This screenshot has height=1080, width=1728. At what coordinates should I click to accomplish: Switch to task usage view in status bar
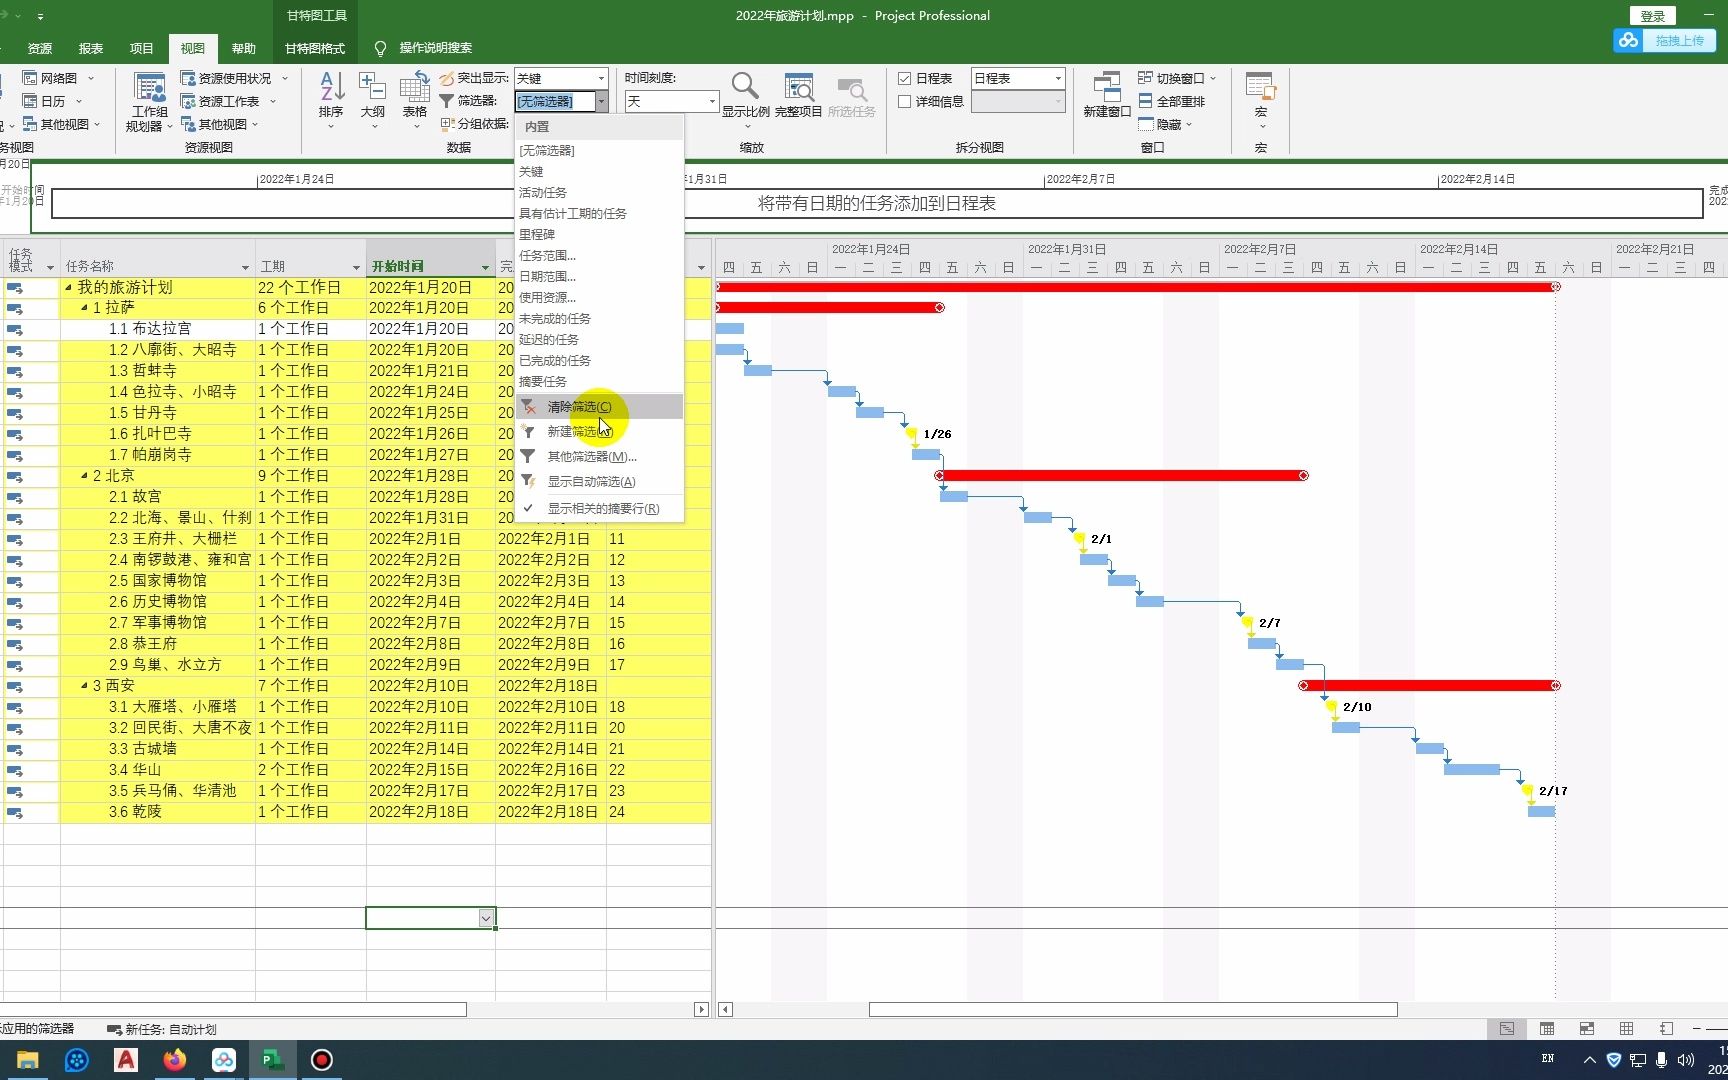coord(1547,1029)
